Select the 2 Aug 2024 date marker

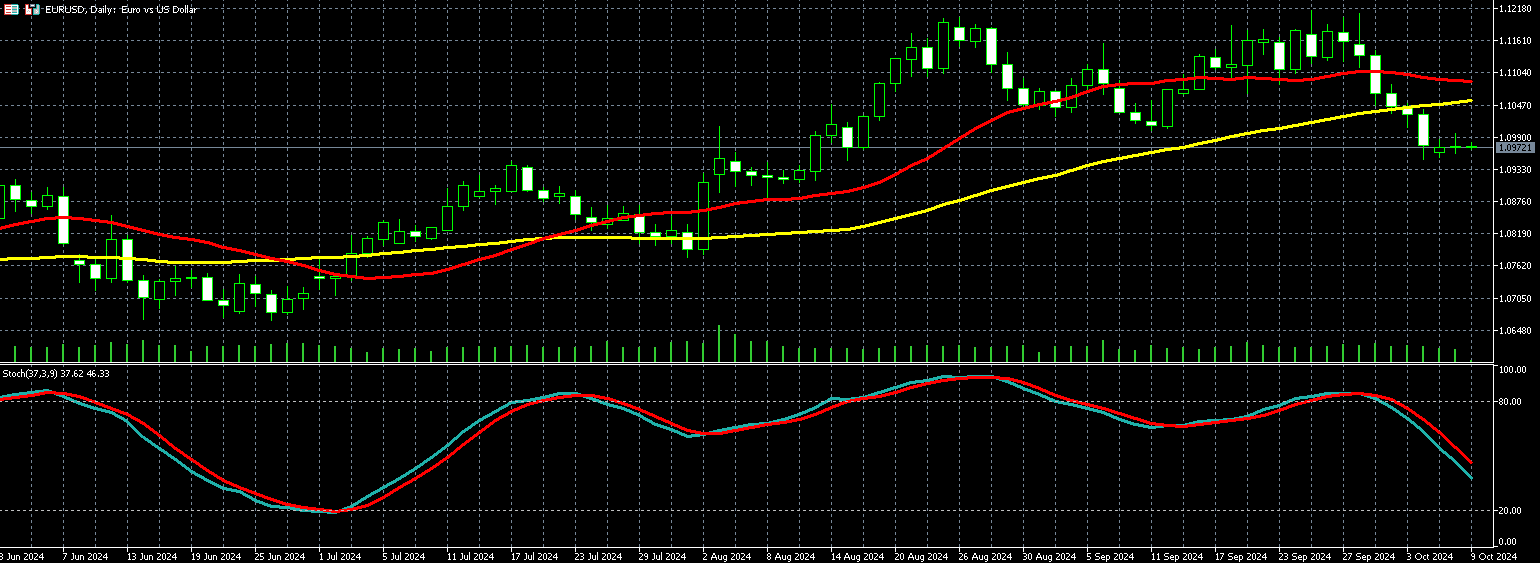click(x=726, y=556)
